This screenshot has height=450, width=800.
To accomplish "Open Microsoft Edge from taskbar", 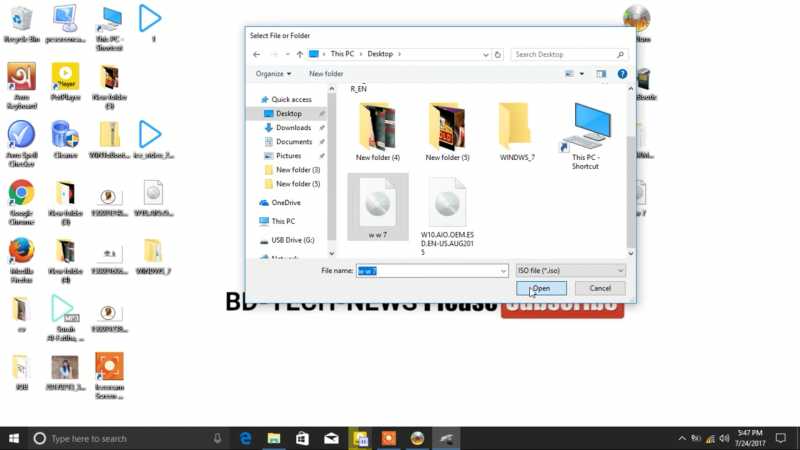I will tap(245, 438).
